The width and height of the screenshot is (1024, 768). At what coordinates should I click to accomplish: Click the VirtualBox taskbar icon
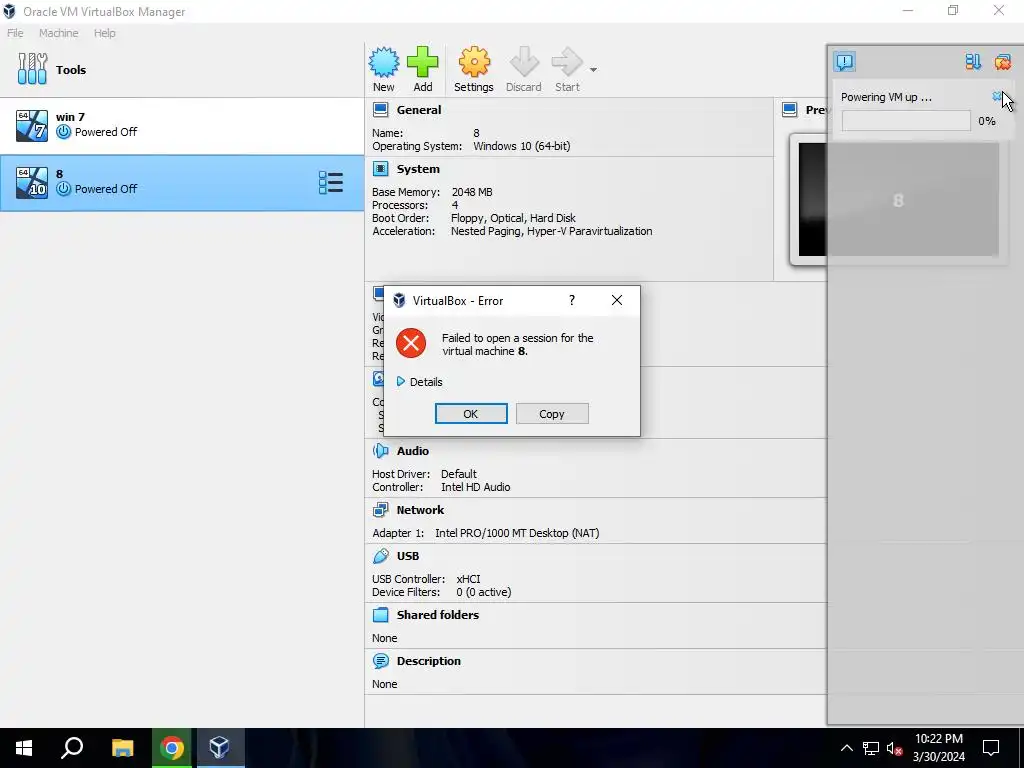point(220,748)
